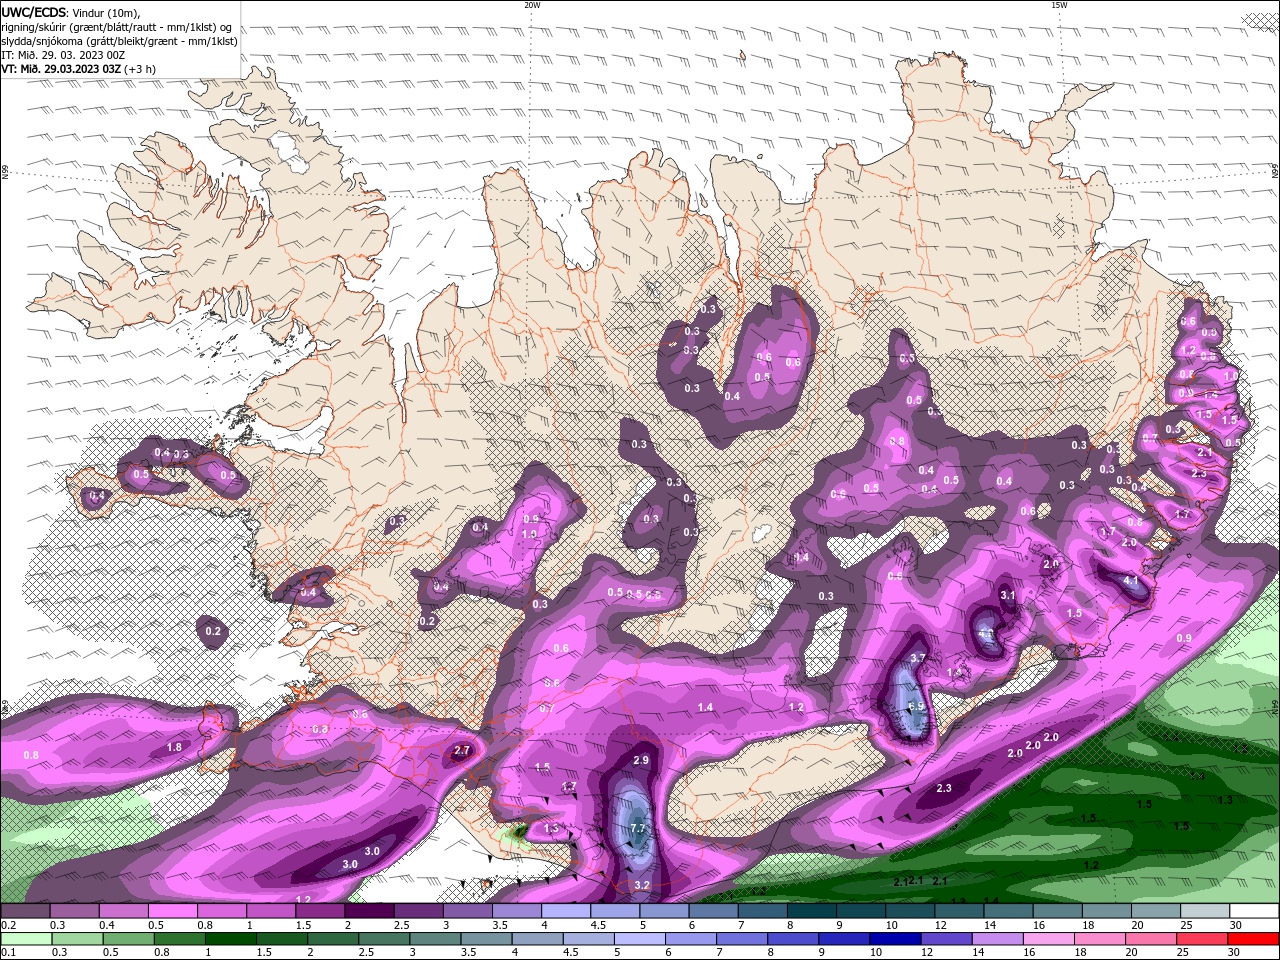The width and height of the screenshot is (1280, 960).
Task: Click the "3.2" precipitation value on the map
Action: (x=642, y=885)
